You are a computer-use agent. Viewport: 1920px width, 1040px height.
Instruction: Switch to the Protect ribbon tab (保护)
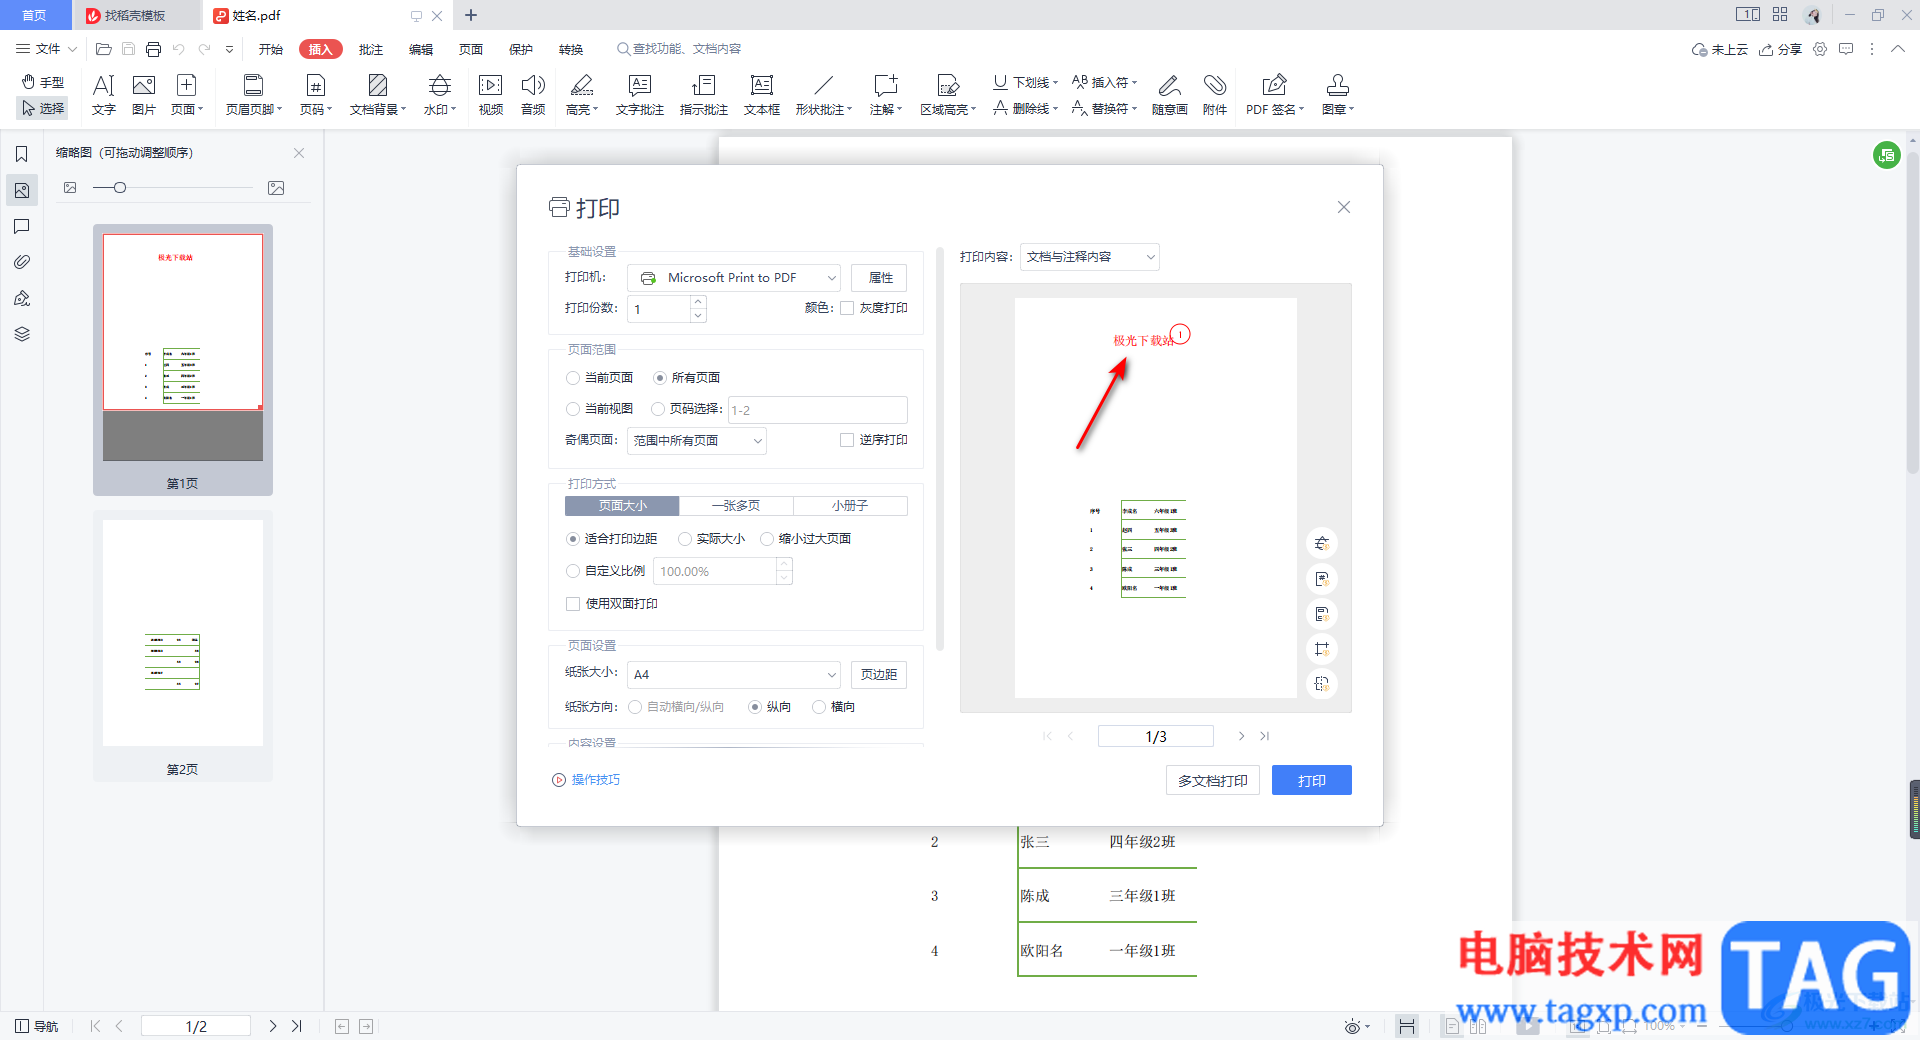[x=521, y=49]
